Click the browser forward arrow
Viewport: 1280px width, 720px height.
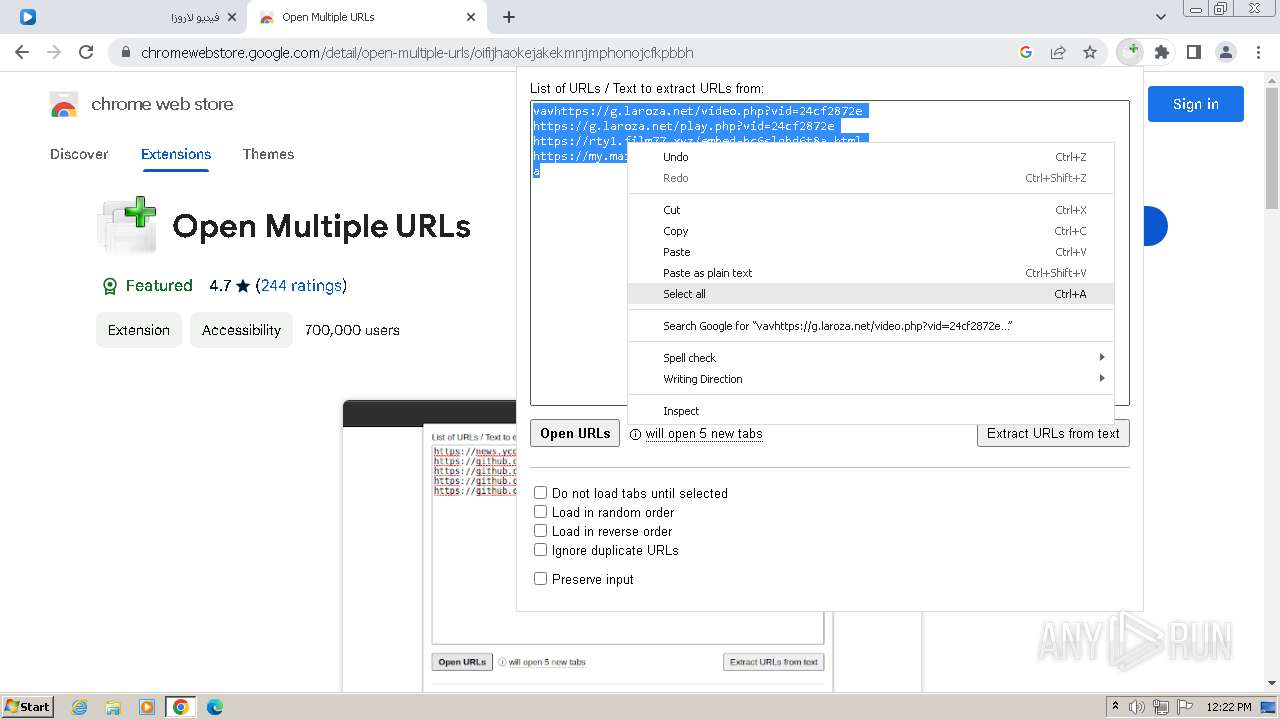click(x=54, y=52)
